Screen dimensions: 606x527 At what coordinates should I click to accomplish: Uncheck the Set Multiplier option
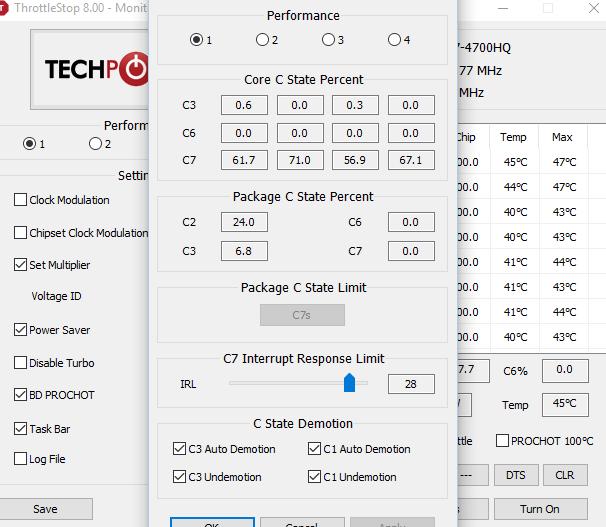(20, 265)
